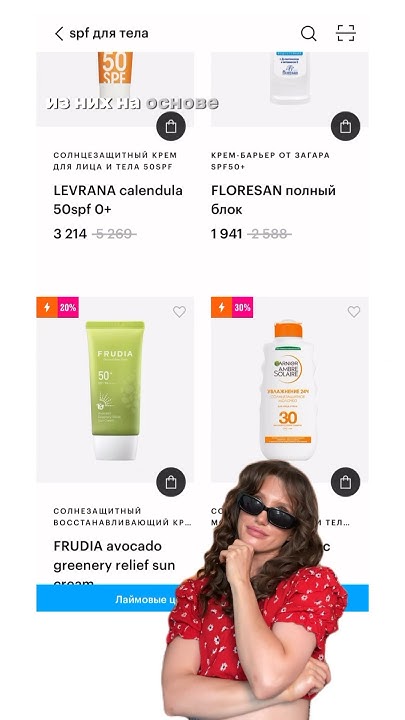Click the 30% flash discount badge
405x720 pixels.
(232, 307)
